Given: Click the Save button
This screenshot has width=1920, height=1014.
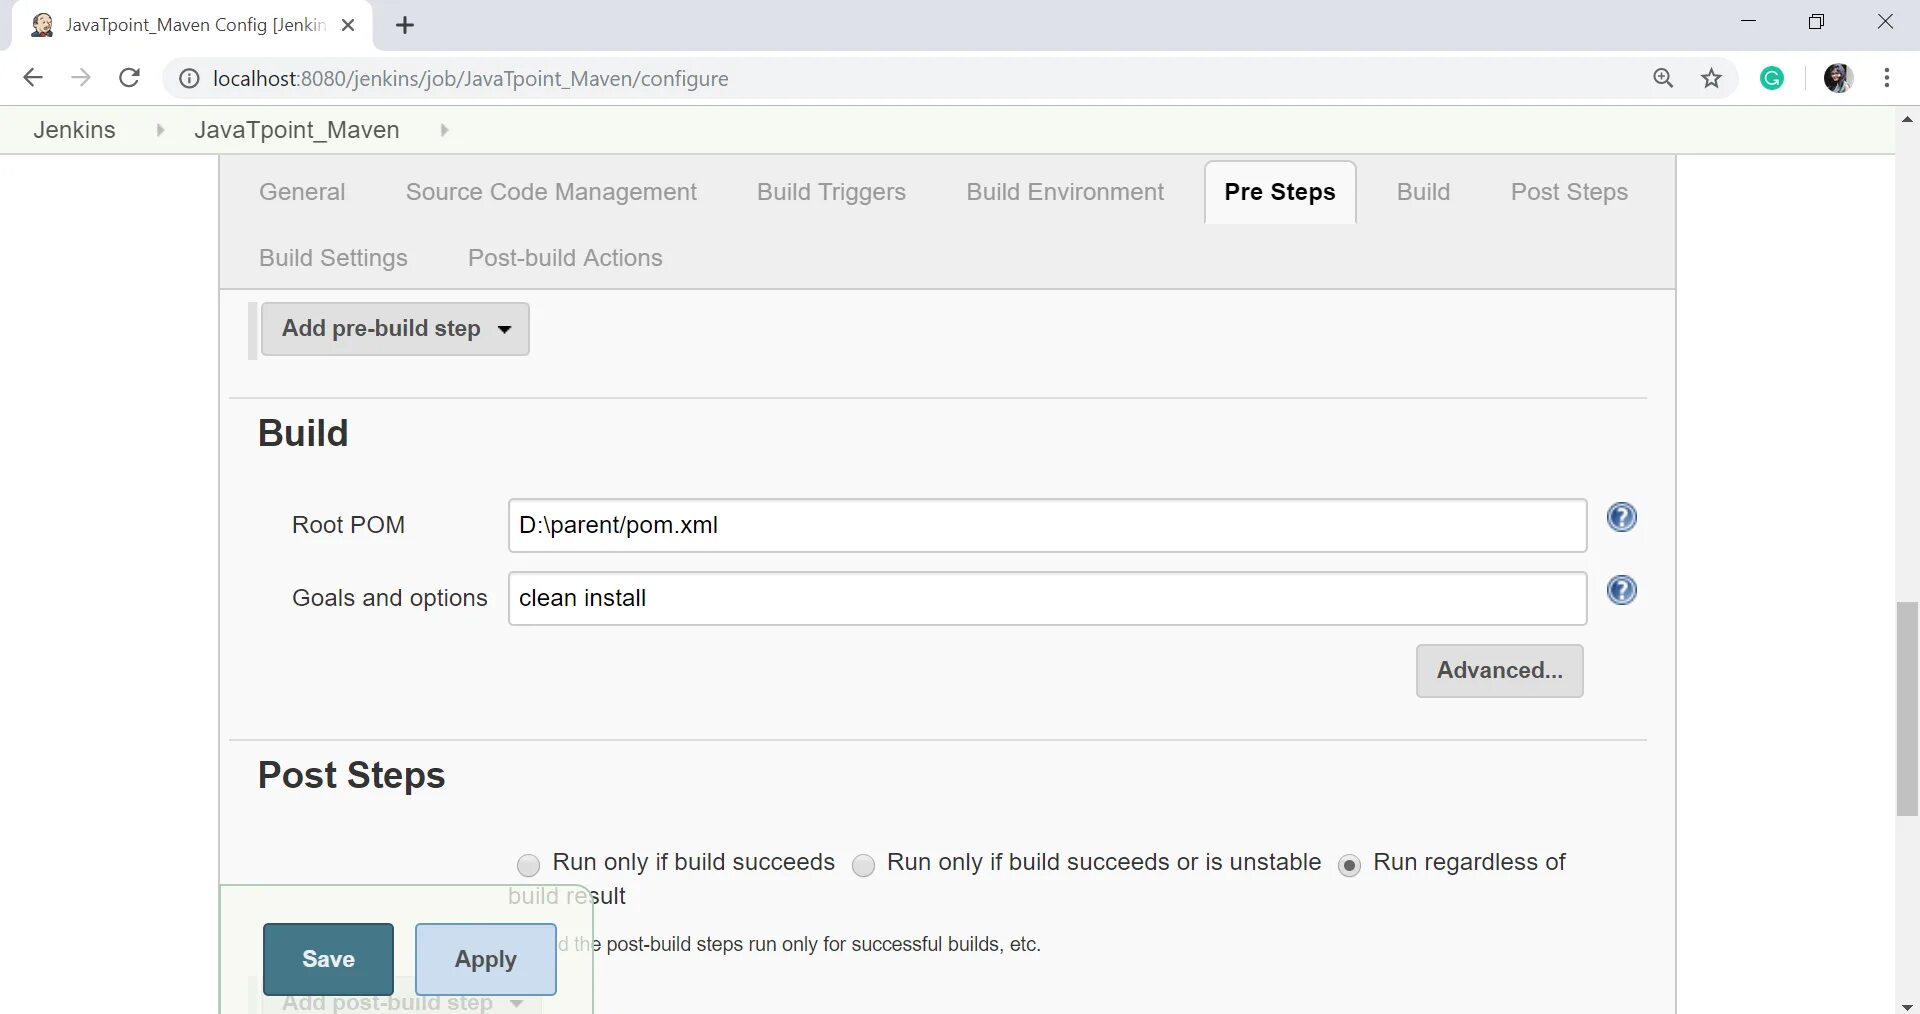Looking at the screenshot, I should click(328, 959).
